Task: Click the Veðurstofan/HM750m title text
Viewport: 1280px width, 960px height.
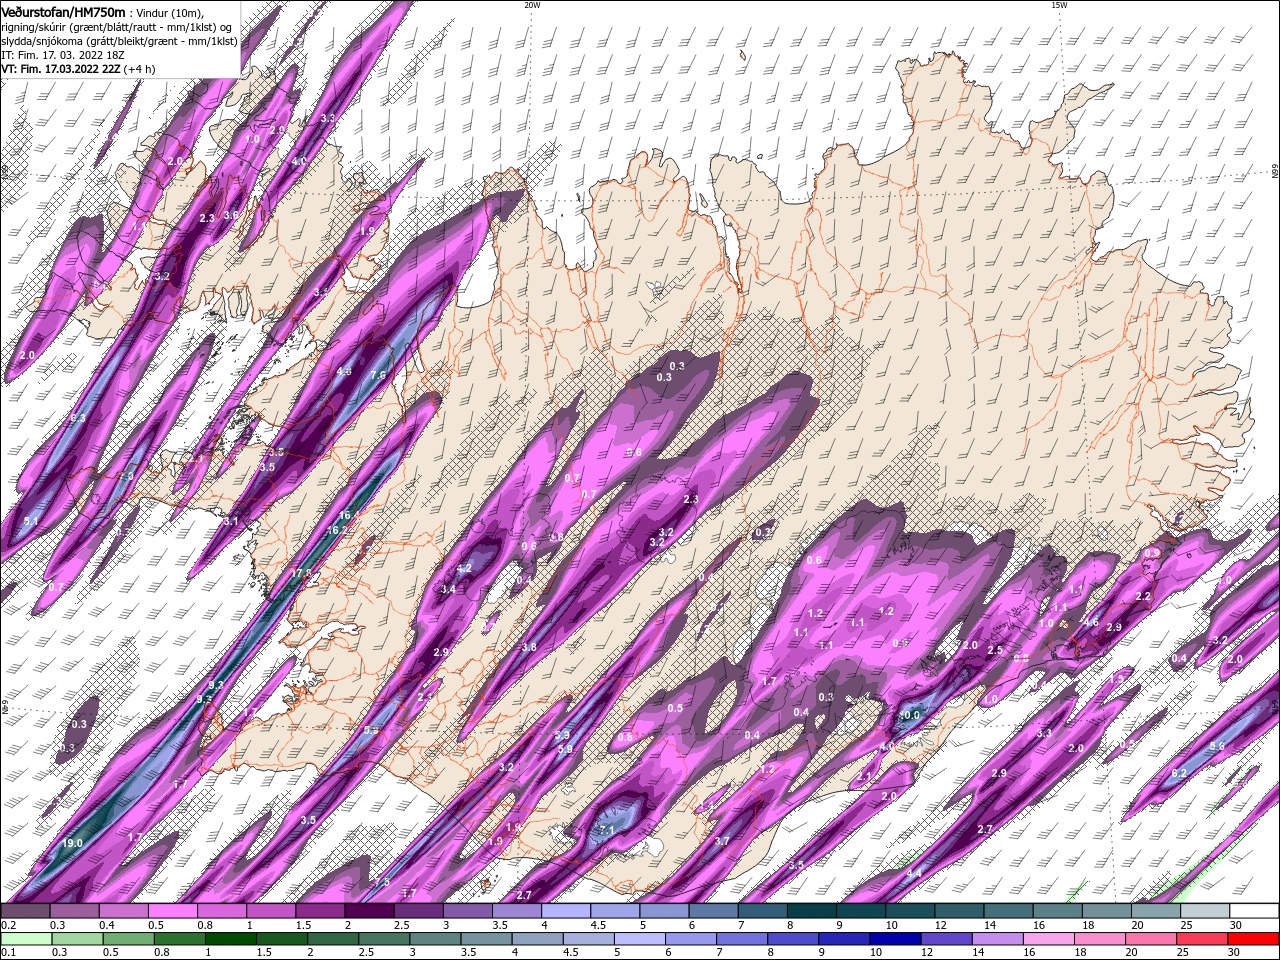Action: pos(64,11)
